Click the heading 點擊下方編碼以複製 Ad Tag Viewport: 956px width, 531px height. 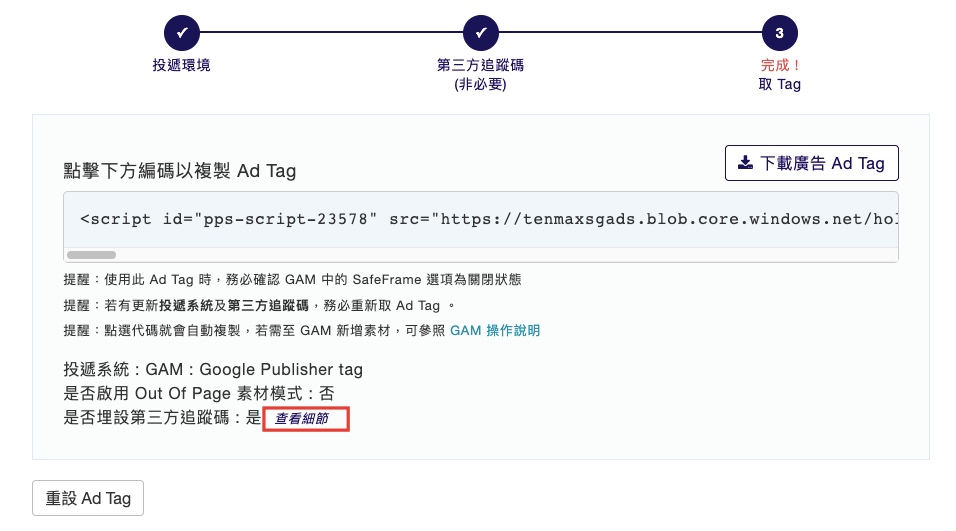pyautogui.click(x=180, y=171)
